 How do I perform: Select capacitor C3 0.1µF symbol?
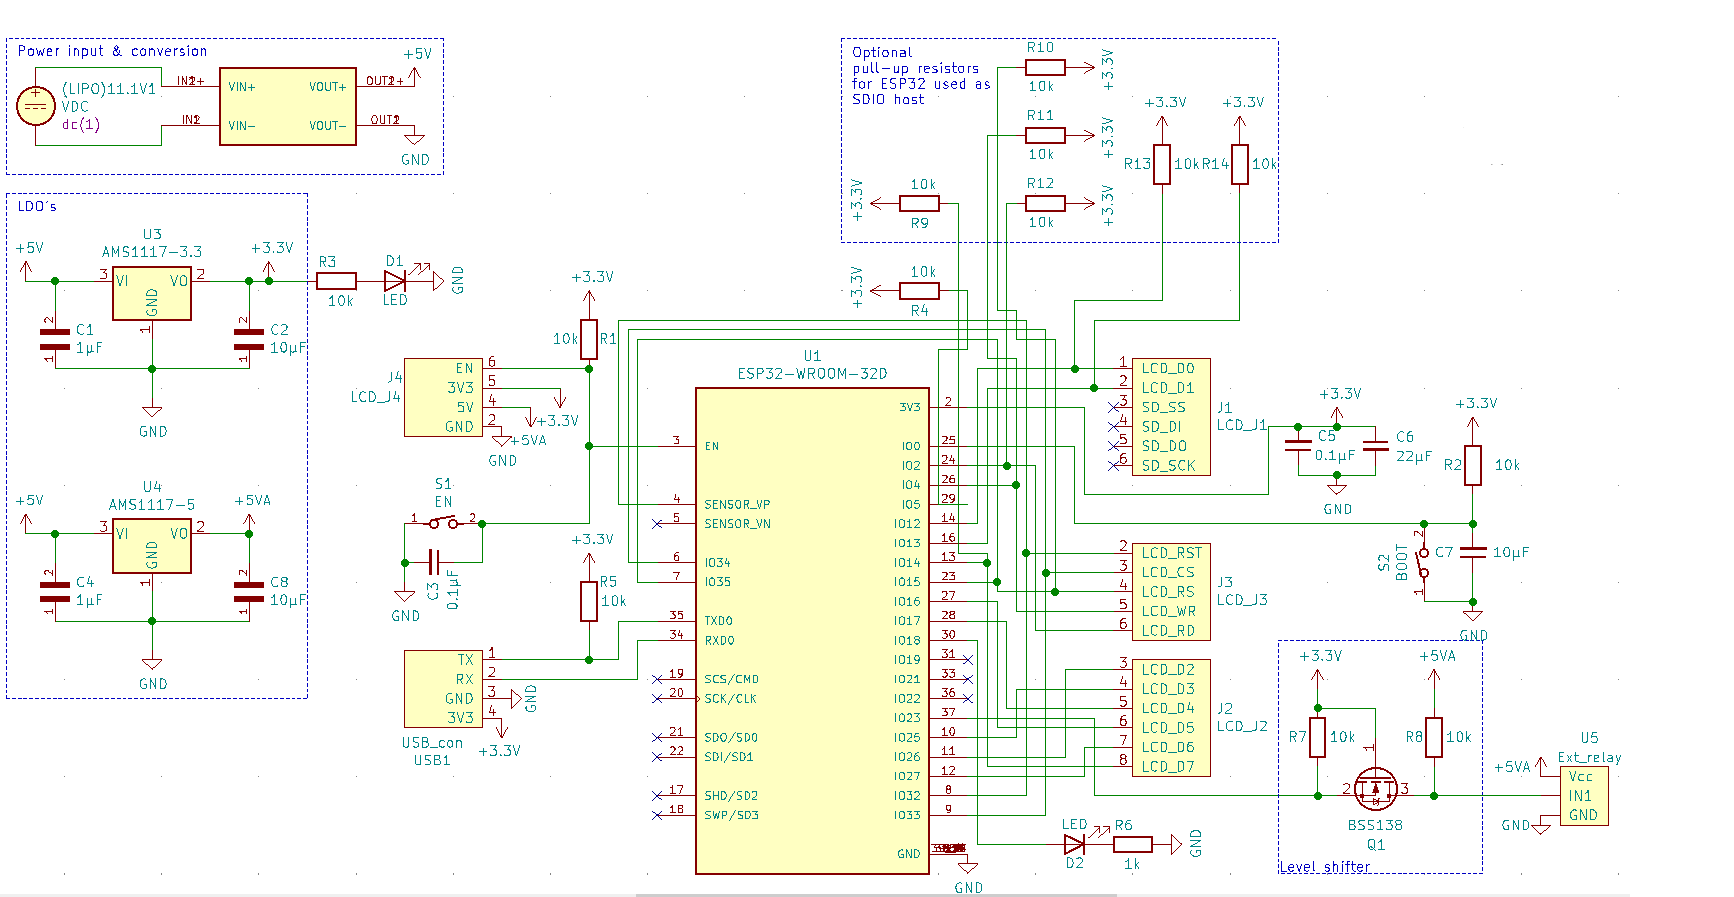click(x=434, y=562)
